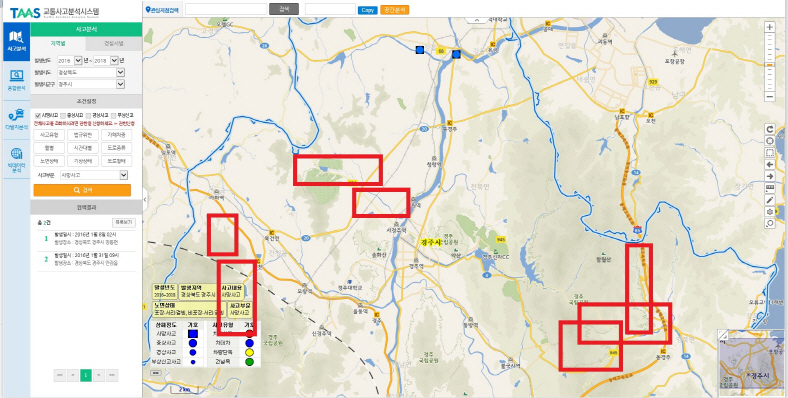The image size is (788, 398).
Task: Uncheck the 사망사고 checkbox
Action: click(x=37, y=115)
